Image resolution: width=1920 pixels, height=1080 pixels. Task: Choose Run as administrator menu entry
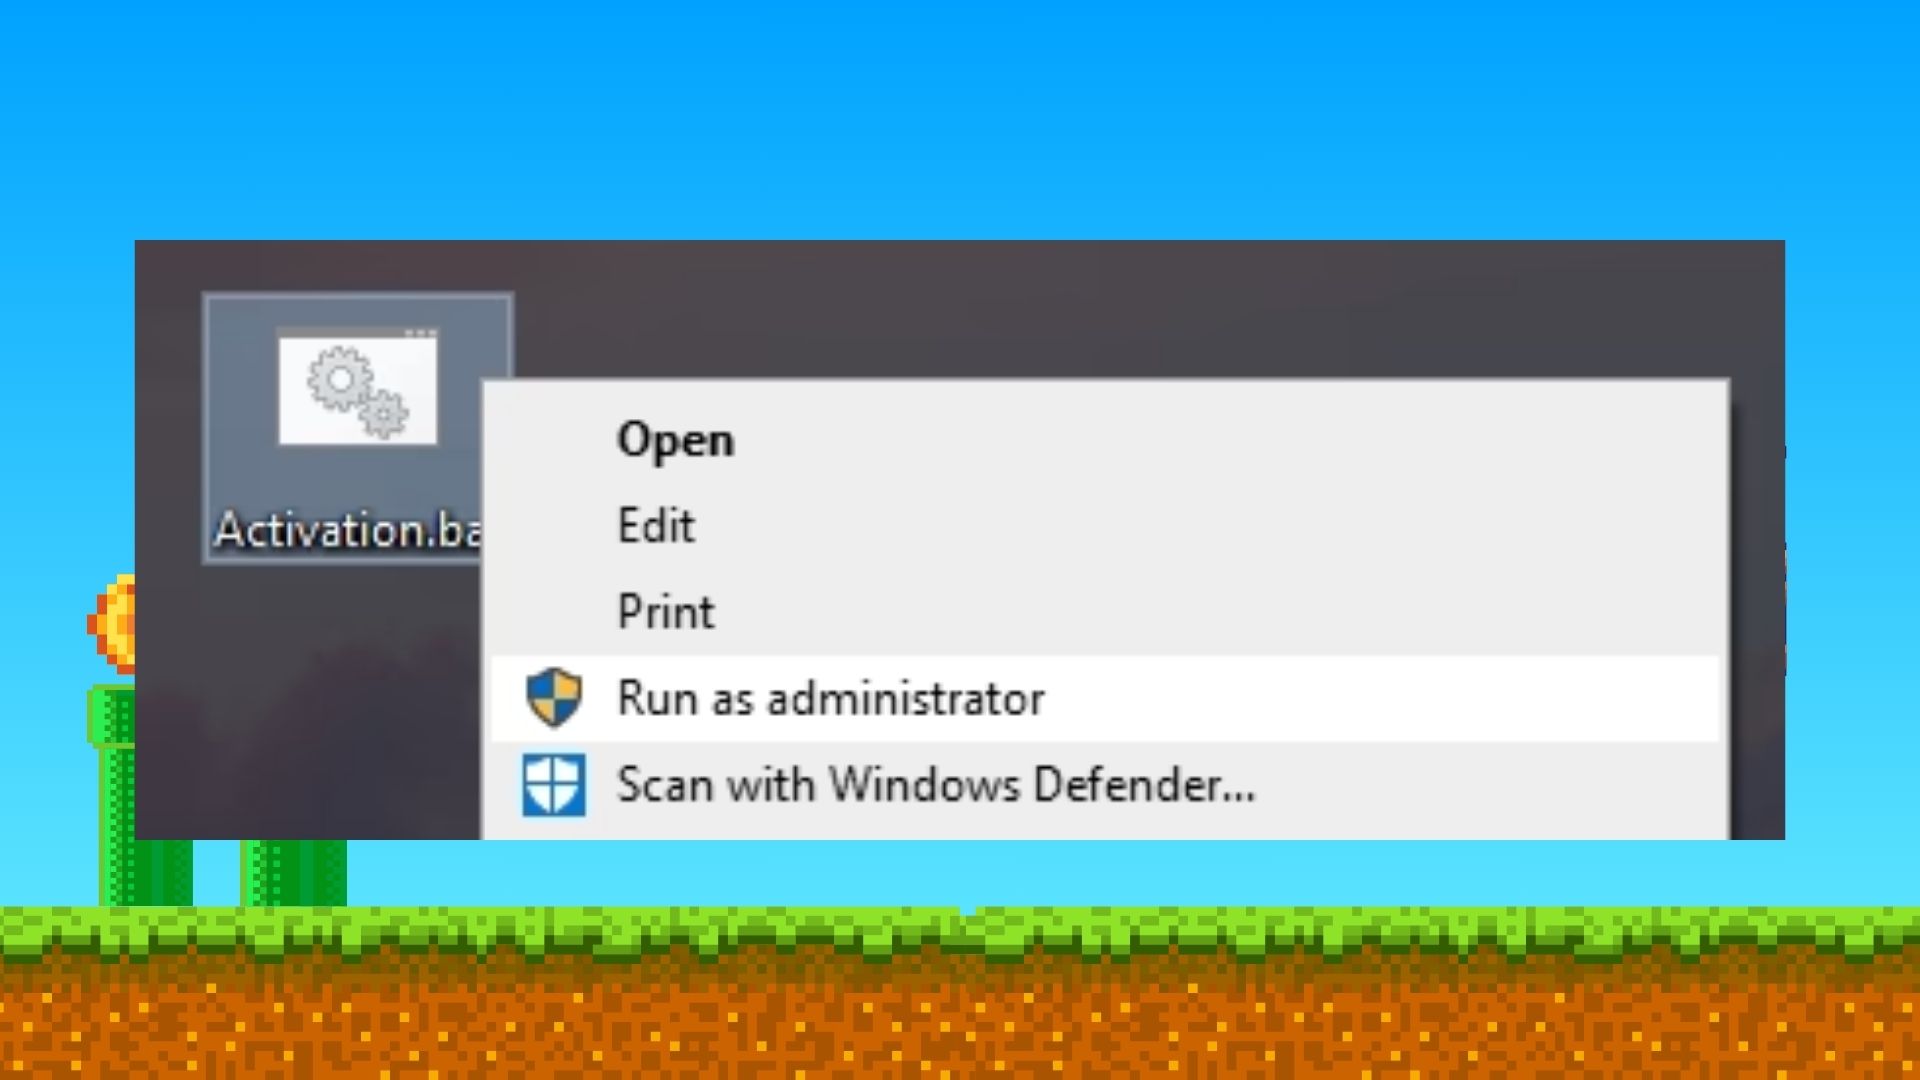(1105, 698)
